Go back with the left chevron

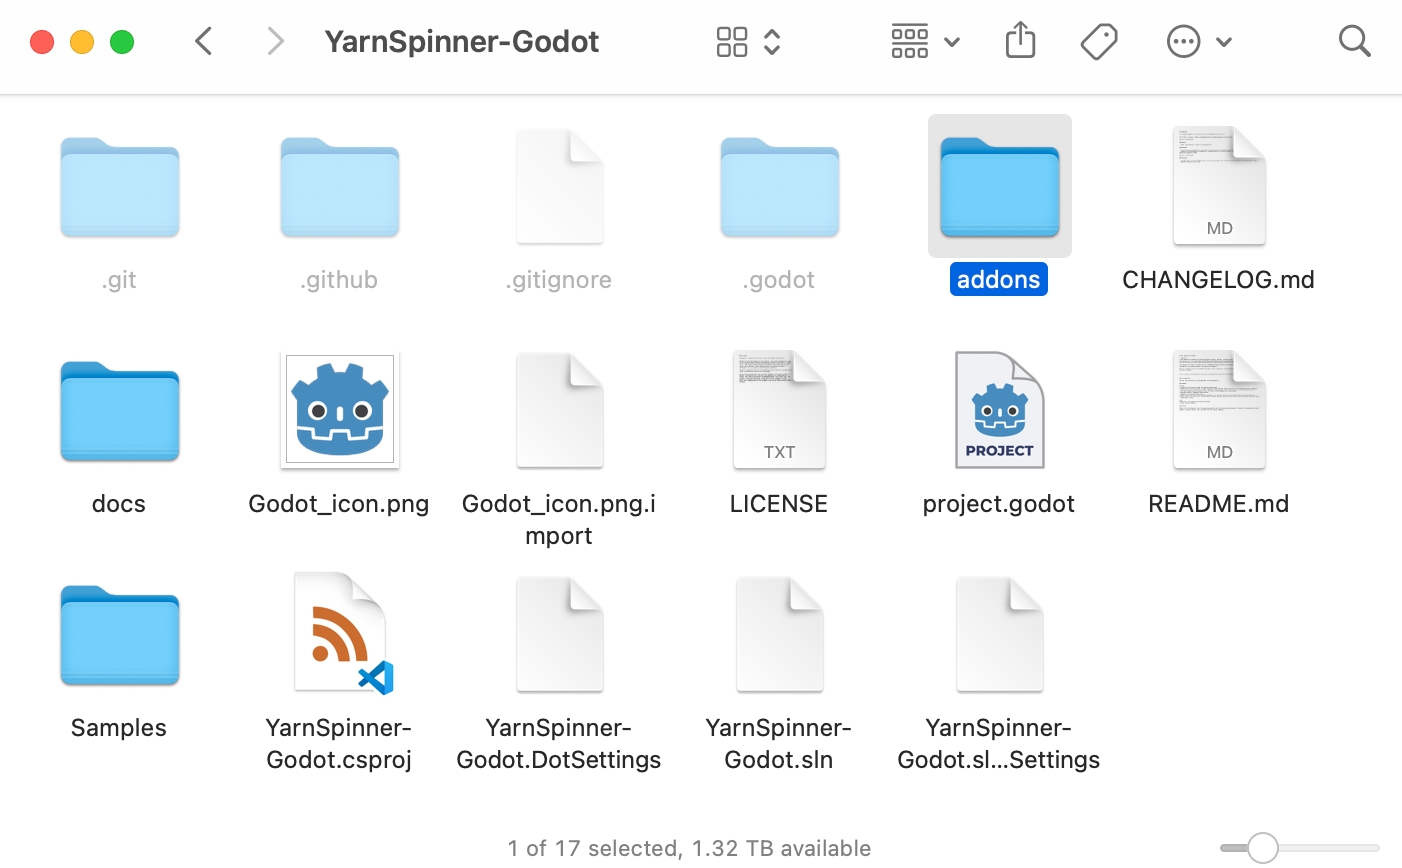click(204, 41)
